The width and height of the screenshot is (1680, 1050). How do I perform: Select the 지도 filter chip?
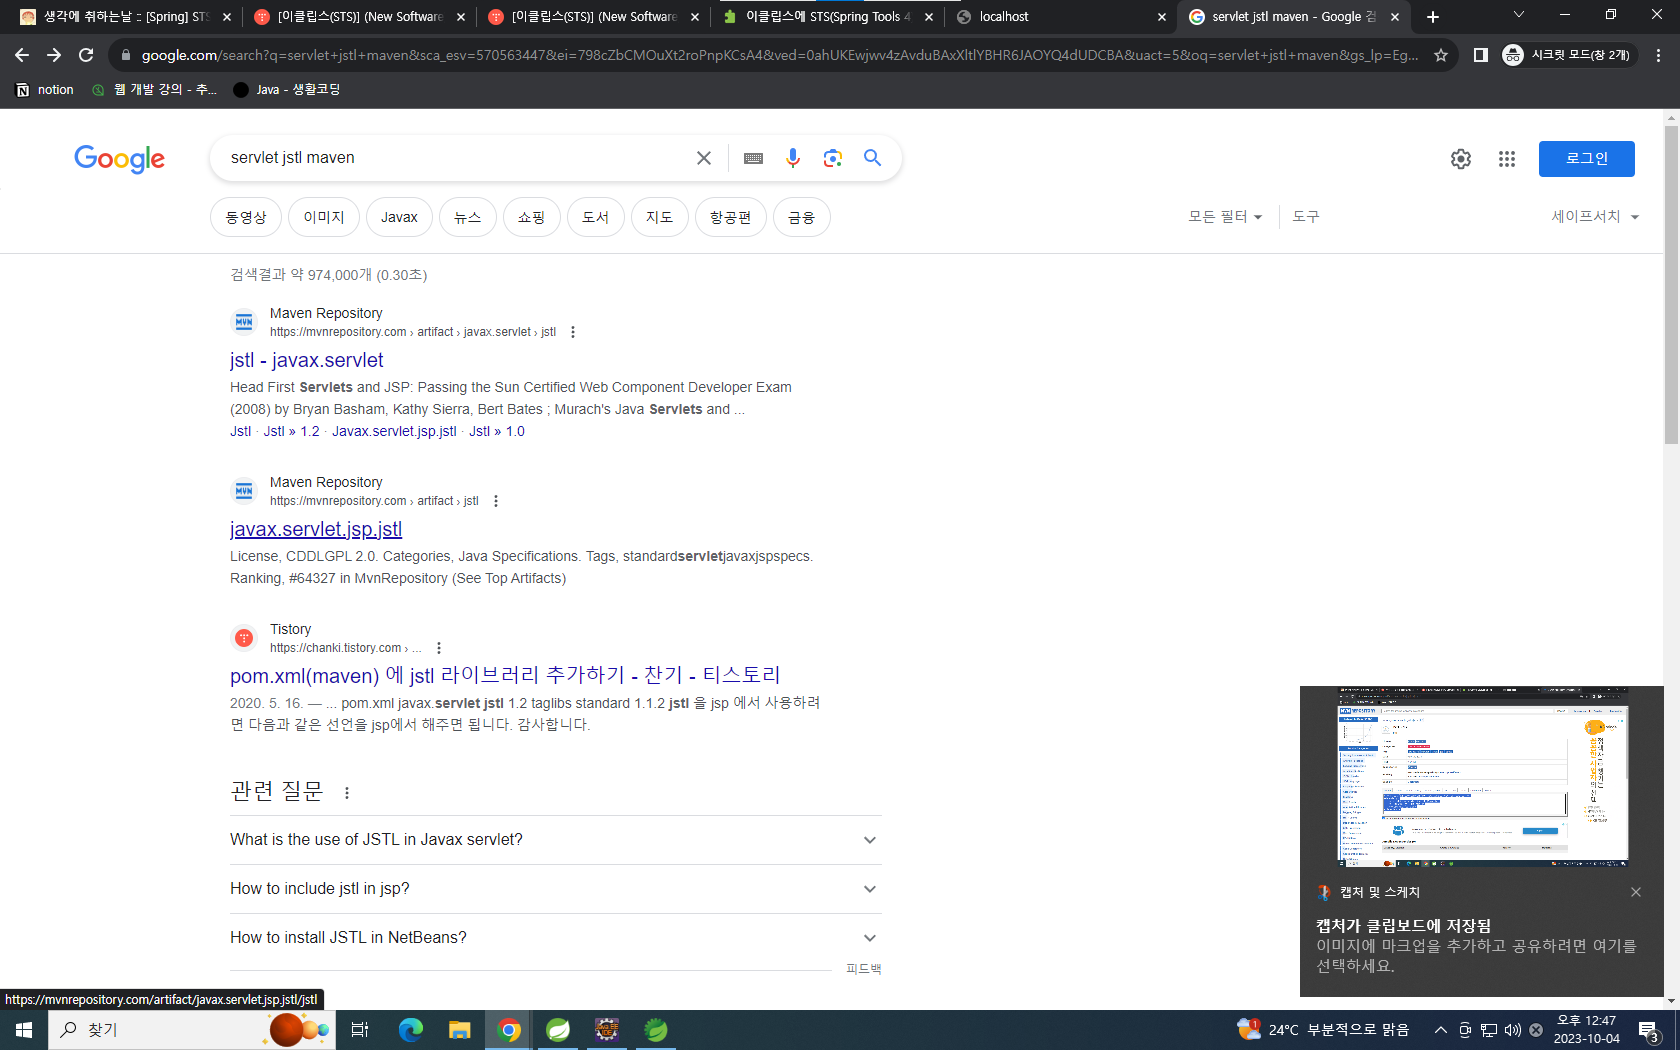pyautogui.click(x=660, y=217)
